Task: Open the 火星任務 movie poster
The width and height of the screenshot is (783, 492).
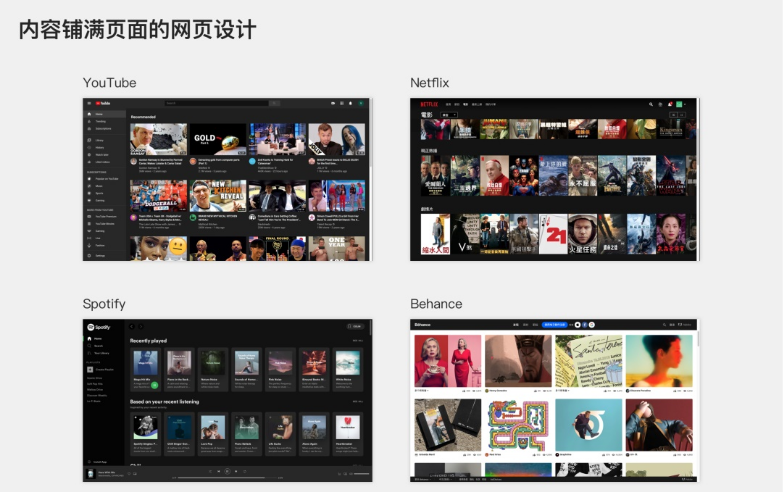Action: pyautogui.click(x=582, y=234)
